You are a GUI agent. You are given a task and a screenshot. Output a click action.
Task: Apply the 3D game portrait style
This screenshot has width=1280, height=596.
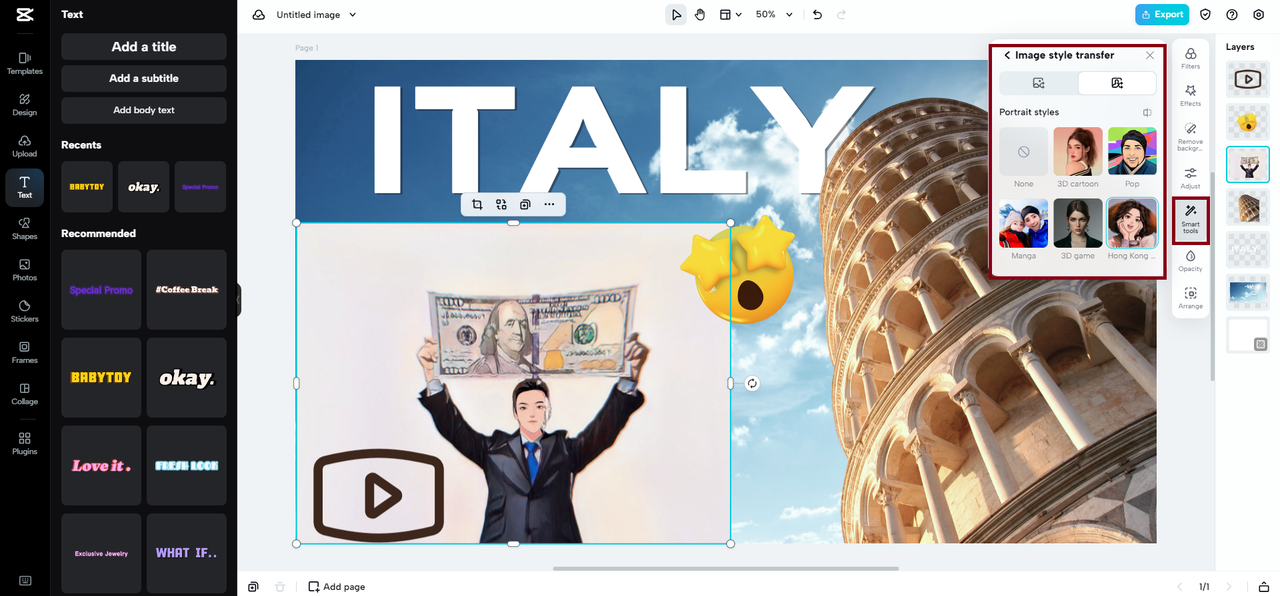coord(1078,223)
